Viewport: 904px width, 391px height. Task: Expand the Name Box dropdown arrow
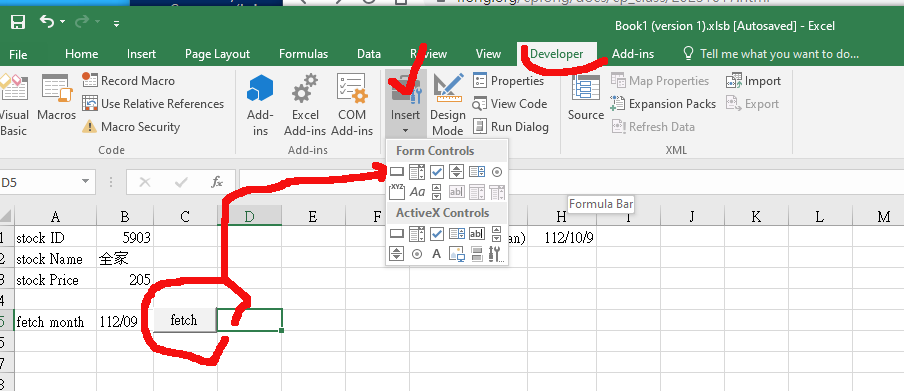click(x=85, y=182)
